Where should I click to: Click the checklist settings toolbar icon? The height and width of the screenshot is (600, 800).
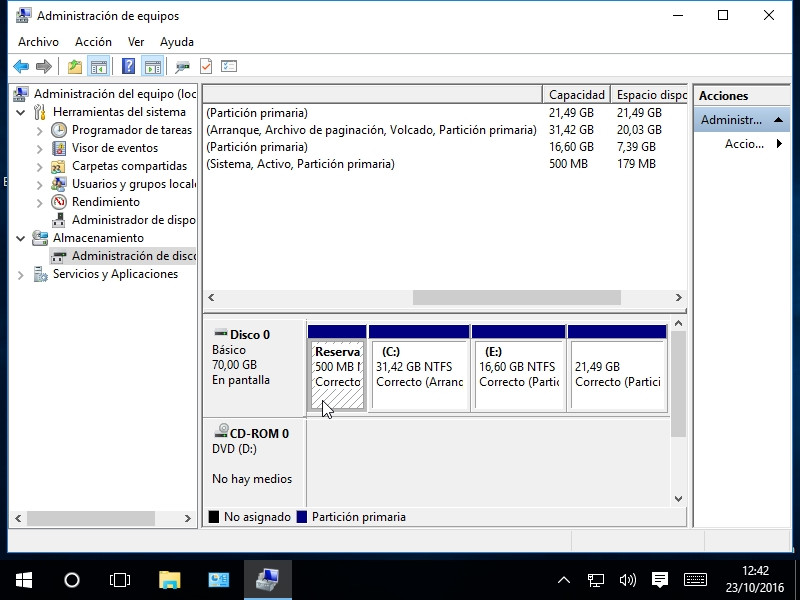(x=229, y=67)
